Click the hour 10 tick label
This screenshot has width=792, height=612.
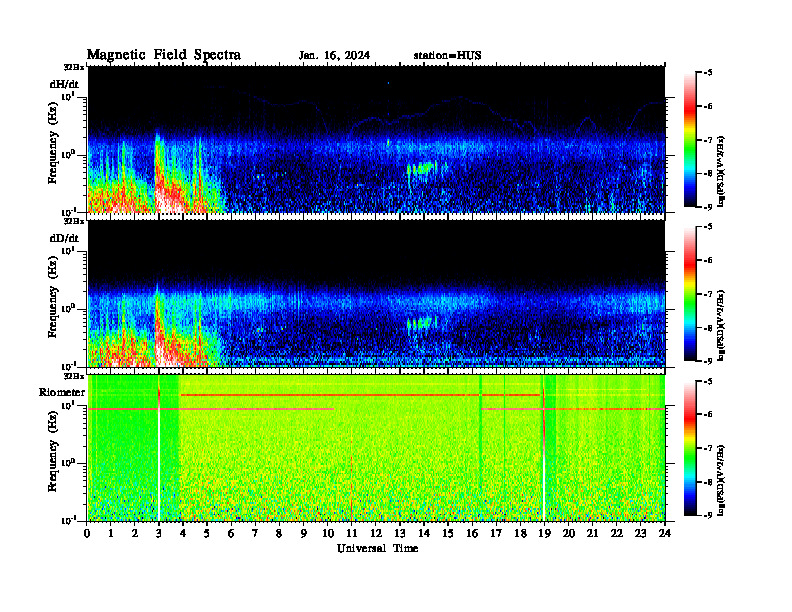pos(328,533)
